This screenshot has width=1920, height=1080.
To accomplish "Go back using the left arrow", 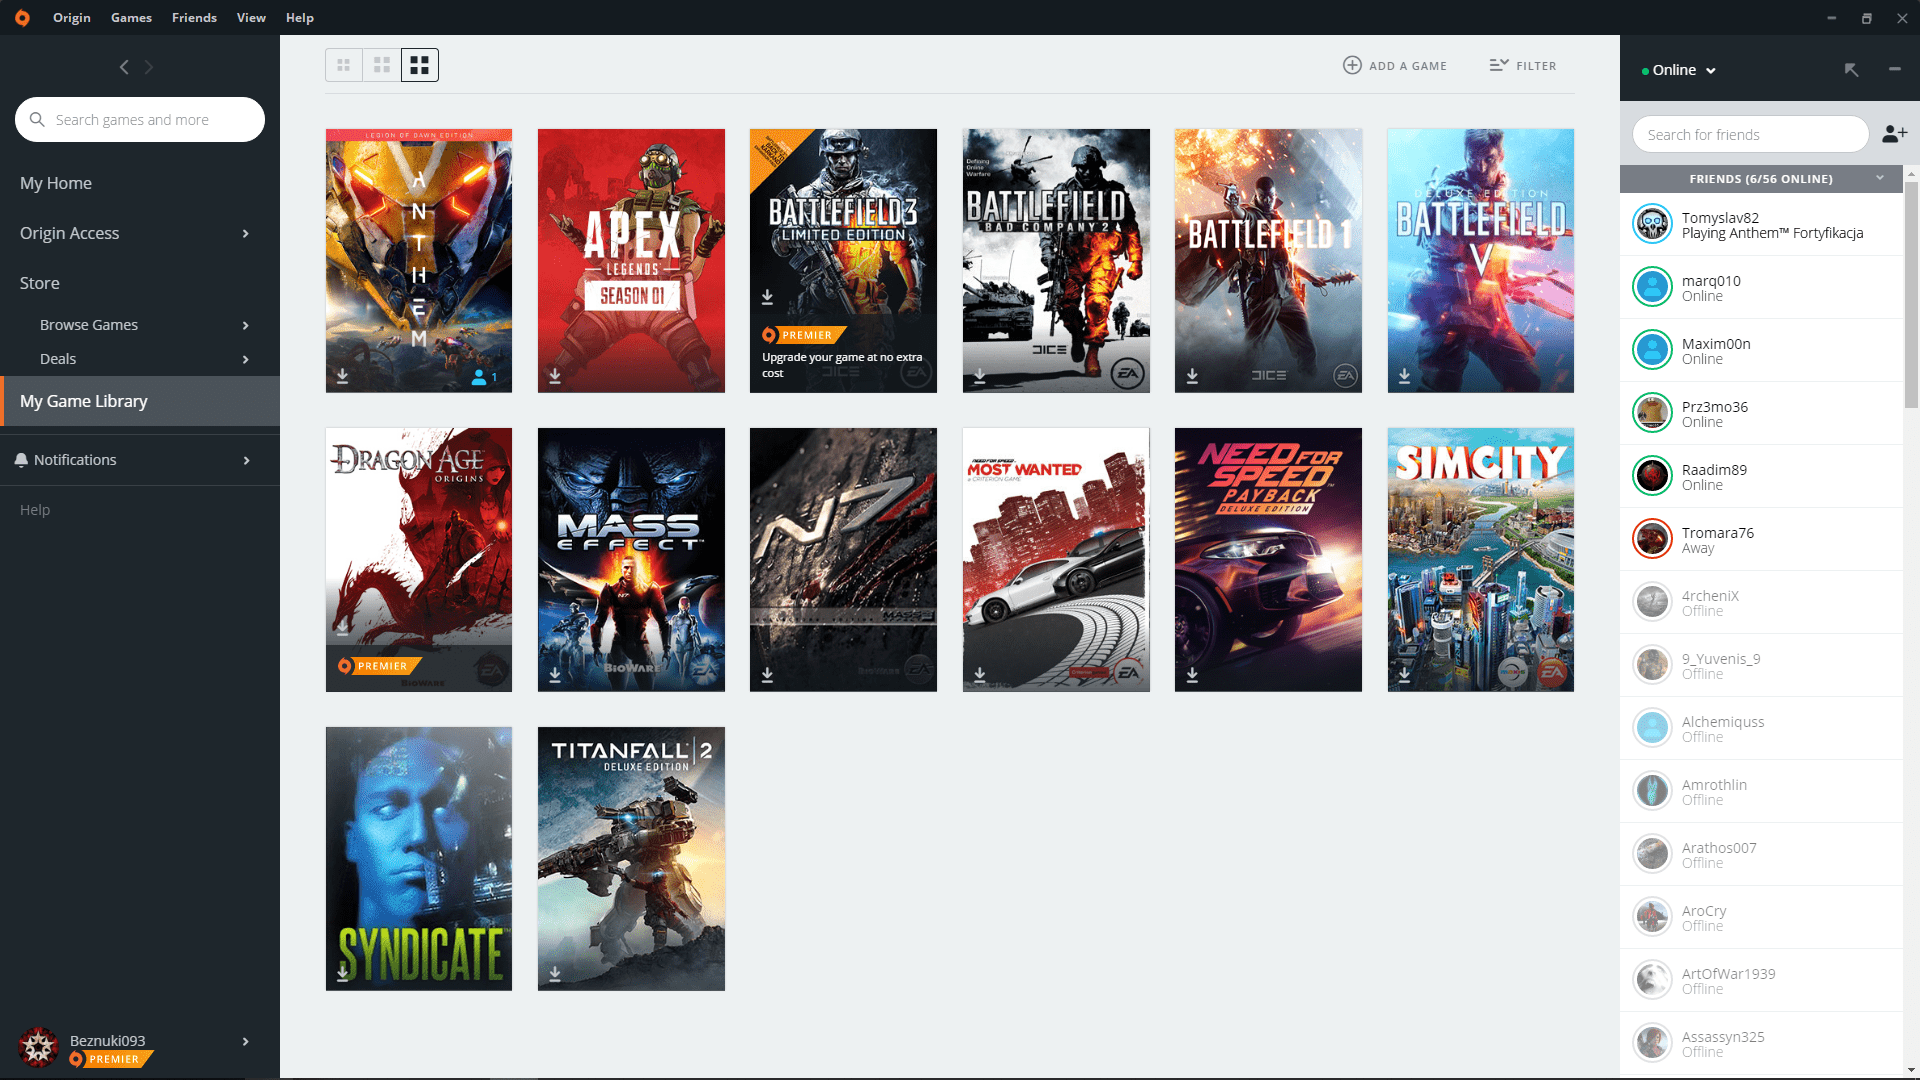I will tap(124, 67).
